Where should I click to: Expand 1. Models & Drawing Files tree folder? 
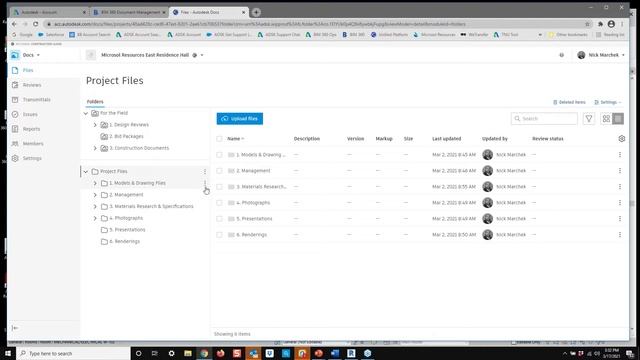tap(95, 183)
